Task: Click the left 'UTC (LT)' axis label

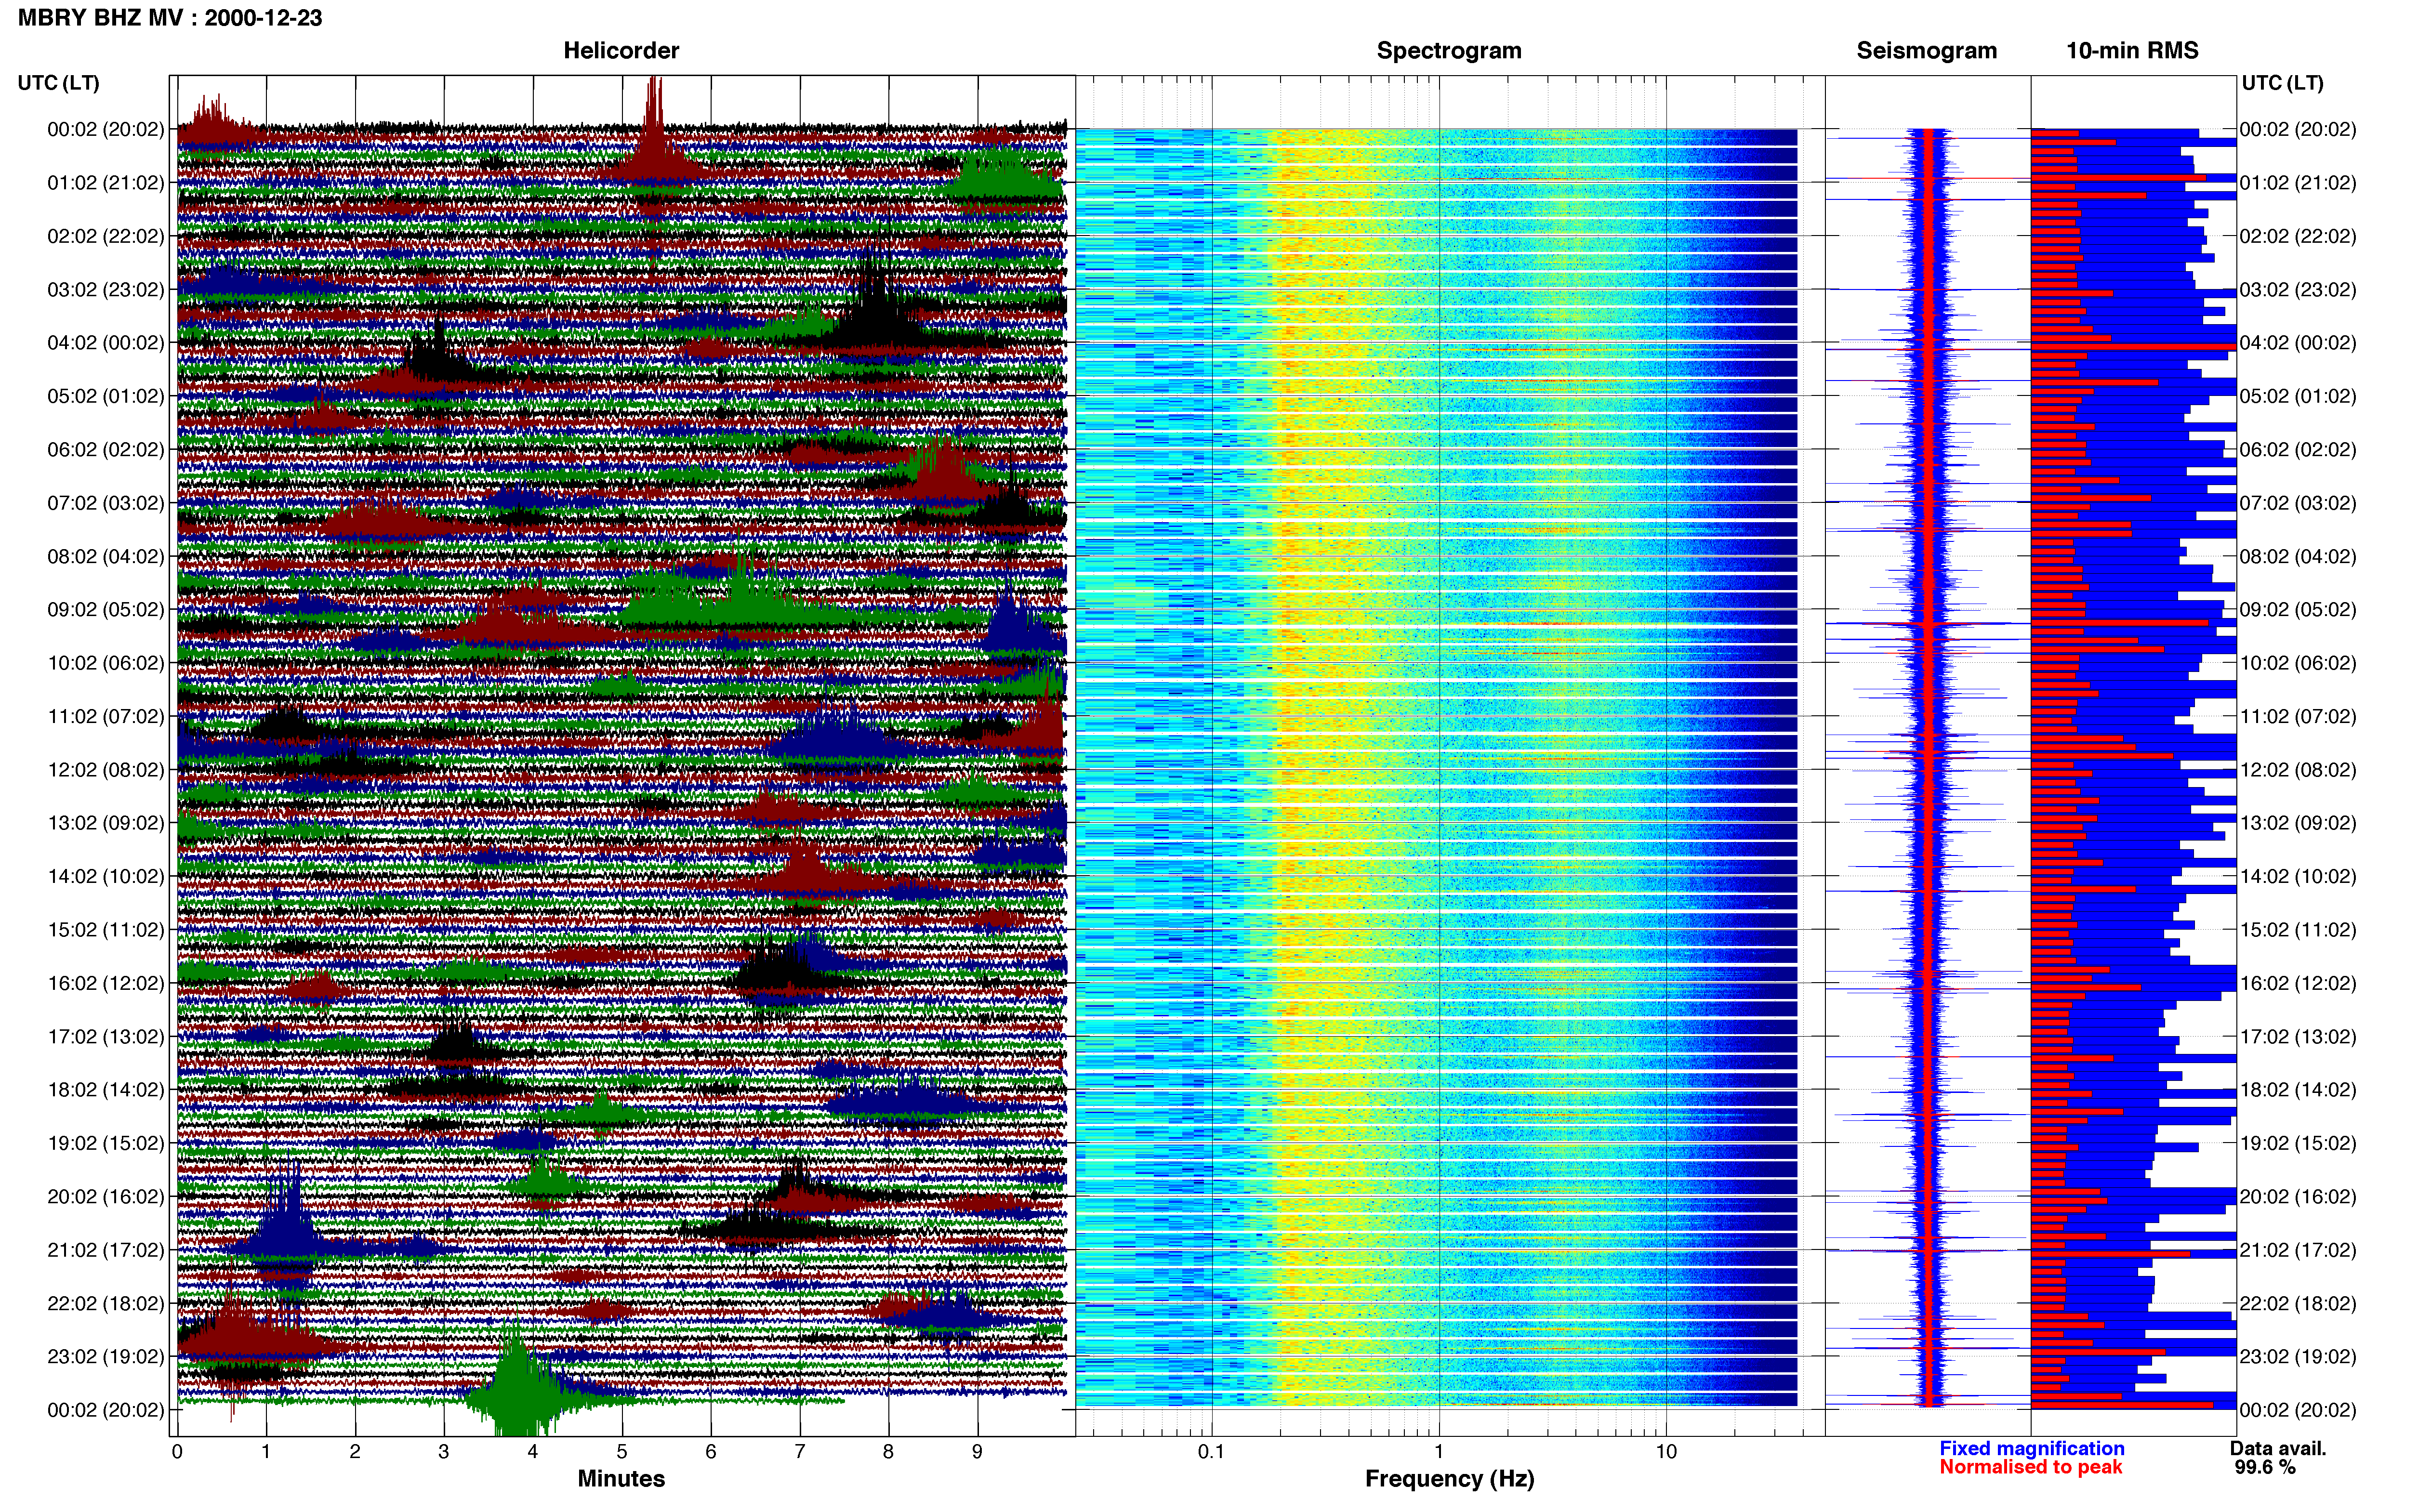Action: [x=58, y=82]
